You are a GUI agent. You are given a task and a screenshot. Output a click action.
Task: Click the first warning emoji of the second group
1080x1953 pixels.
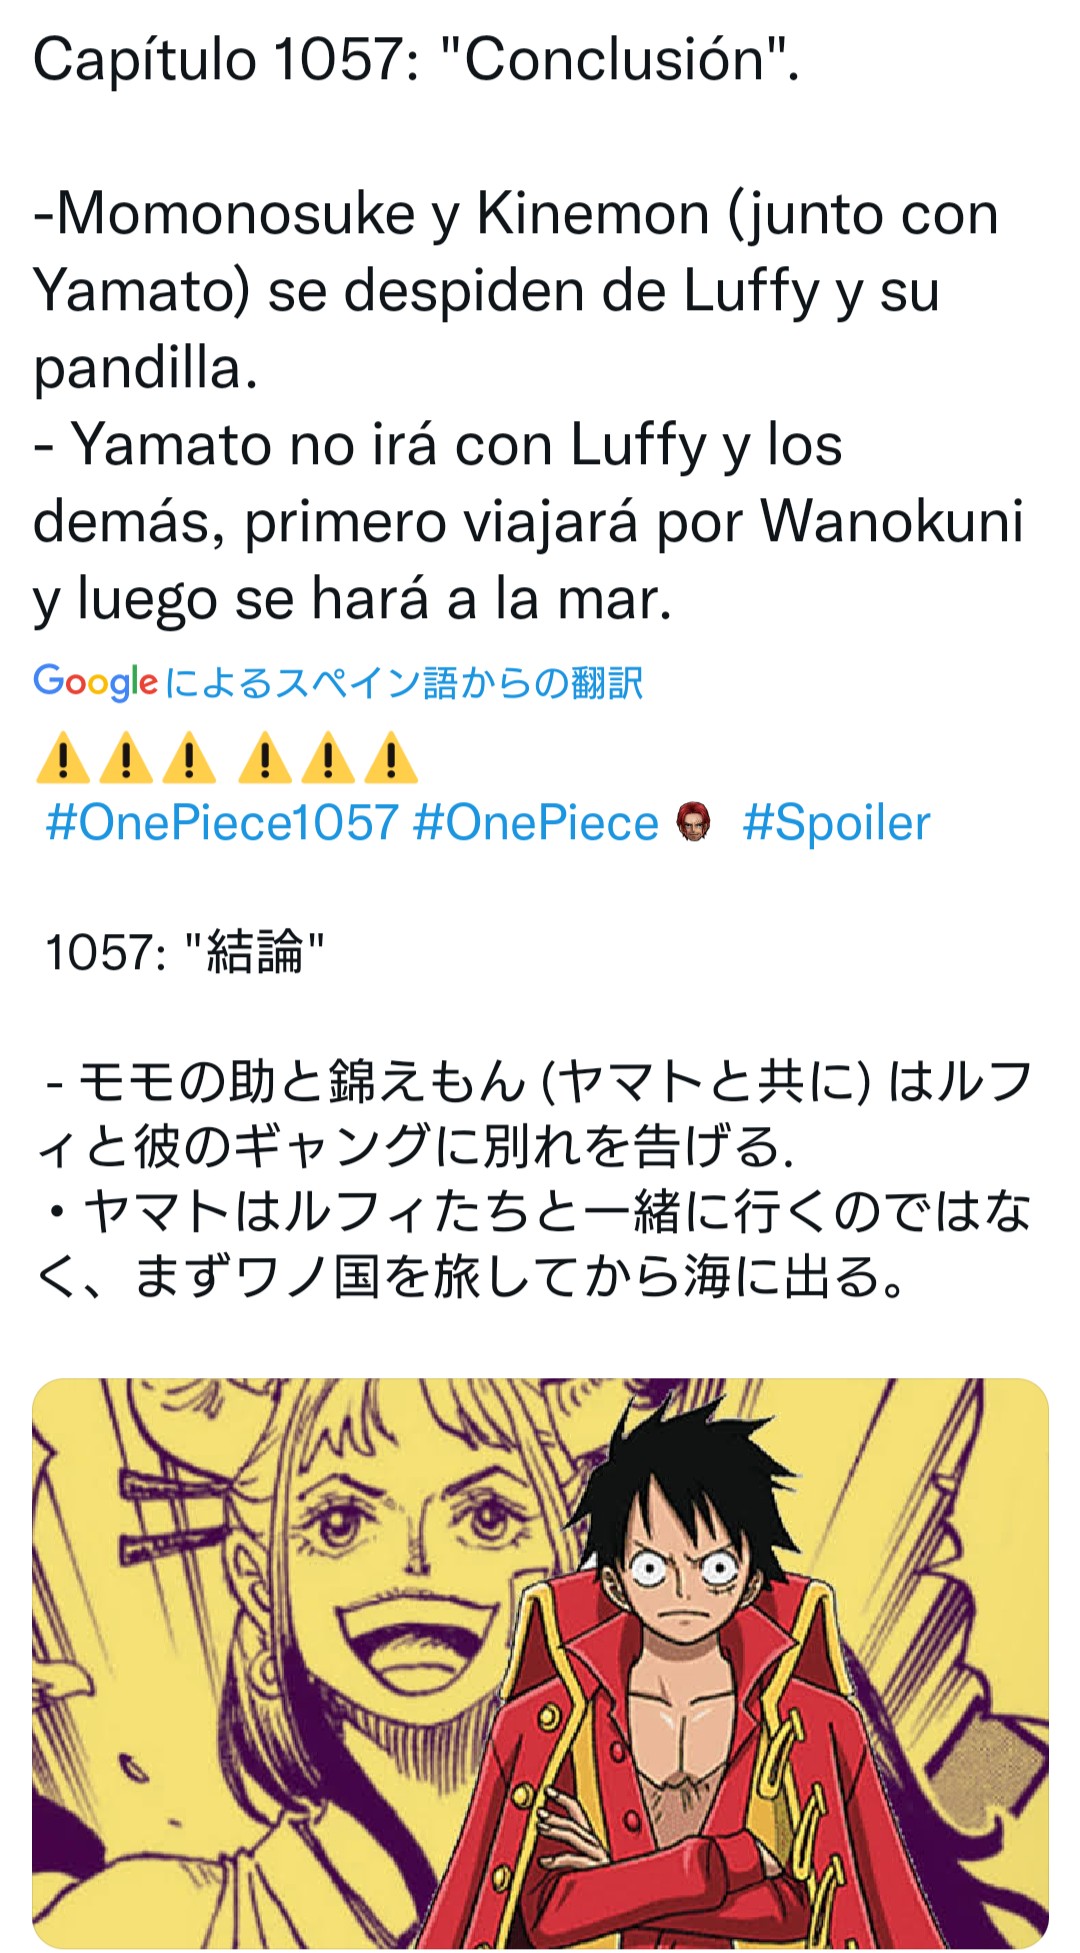pos(265,757)
